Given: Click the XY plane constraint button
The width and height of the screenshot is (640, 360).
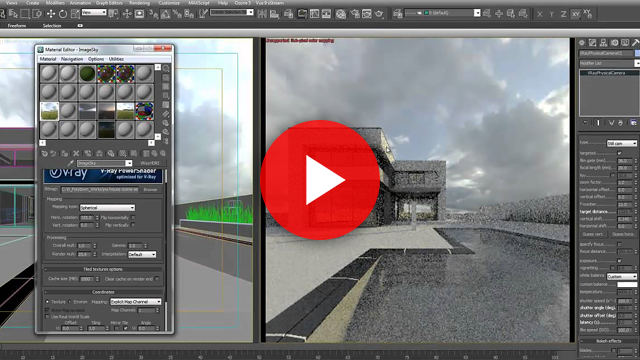Looking at the screenshot, I should (x=576, y=14).
